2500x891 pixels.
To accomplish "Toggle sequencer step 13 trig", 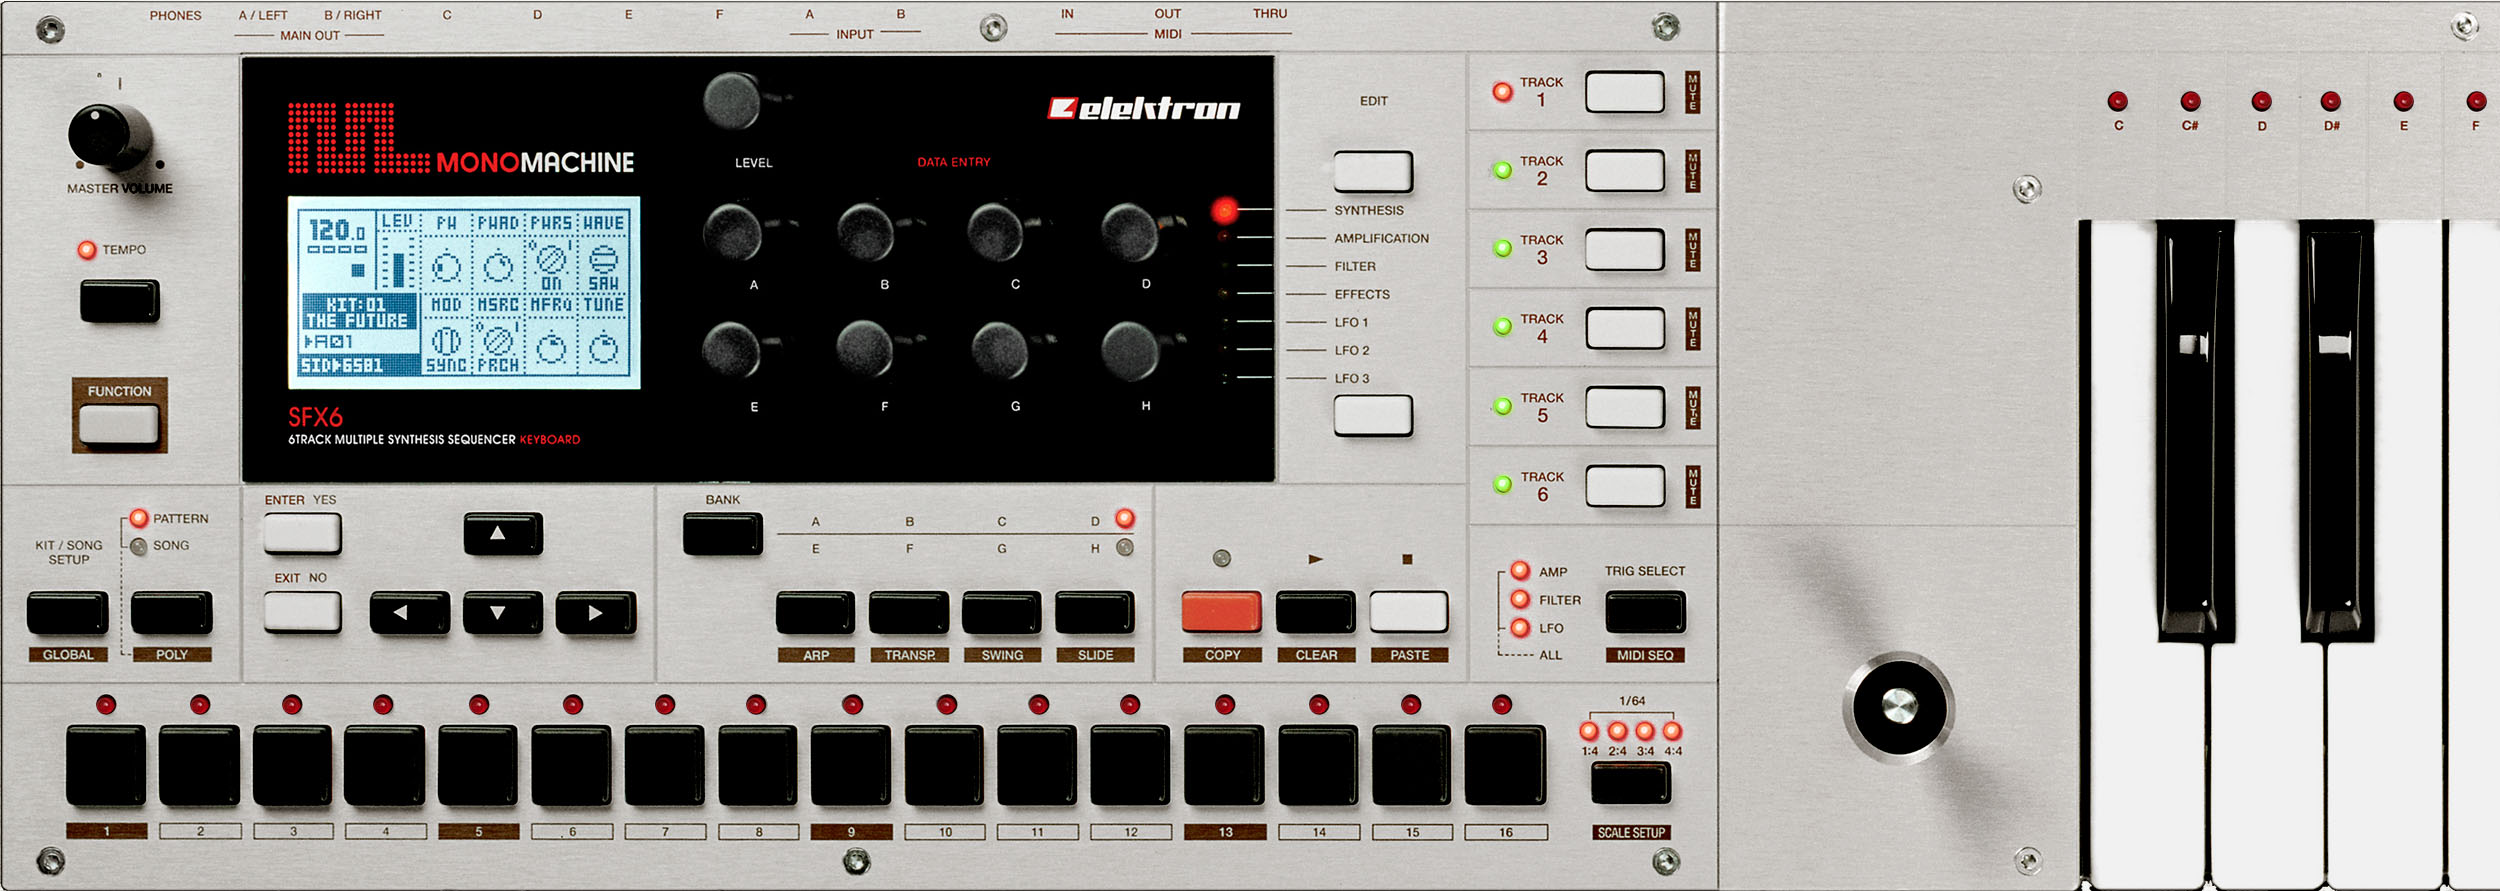I will pos(1224,766).
